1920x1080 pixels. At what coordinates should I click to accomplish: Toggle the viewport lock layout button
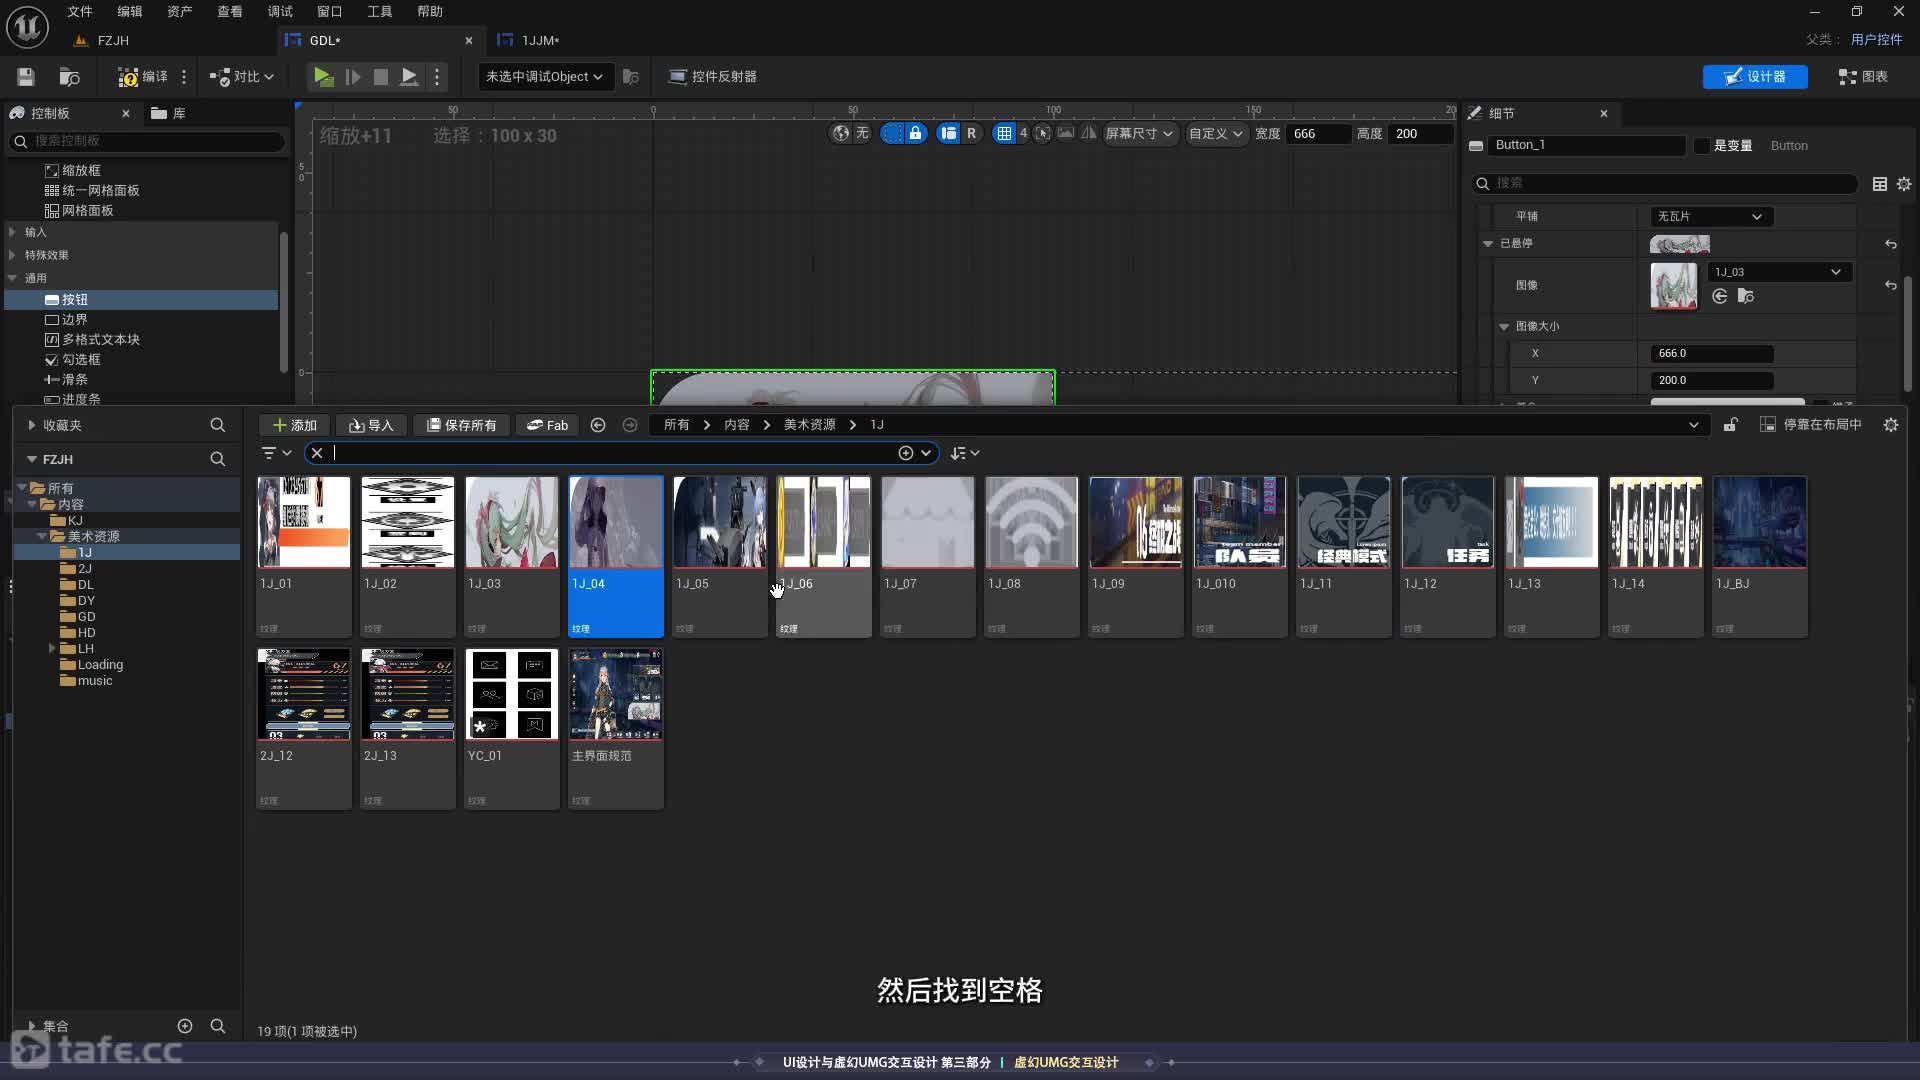[x=915, y=134]
